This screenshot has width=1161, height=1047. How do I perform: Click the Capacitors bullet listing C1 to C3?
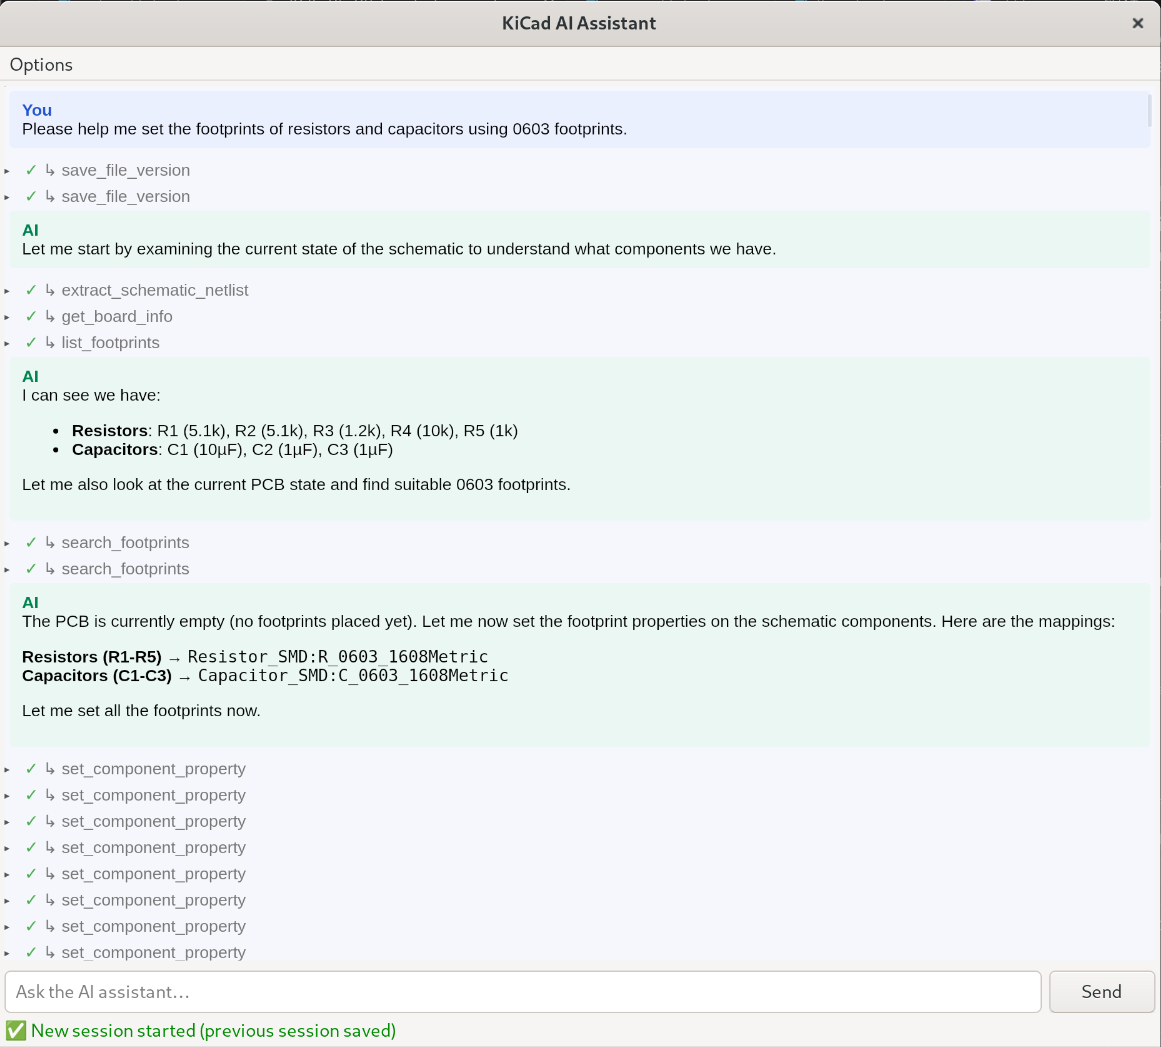(232, 449)
